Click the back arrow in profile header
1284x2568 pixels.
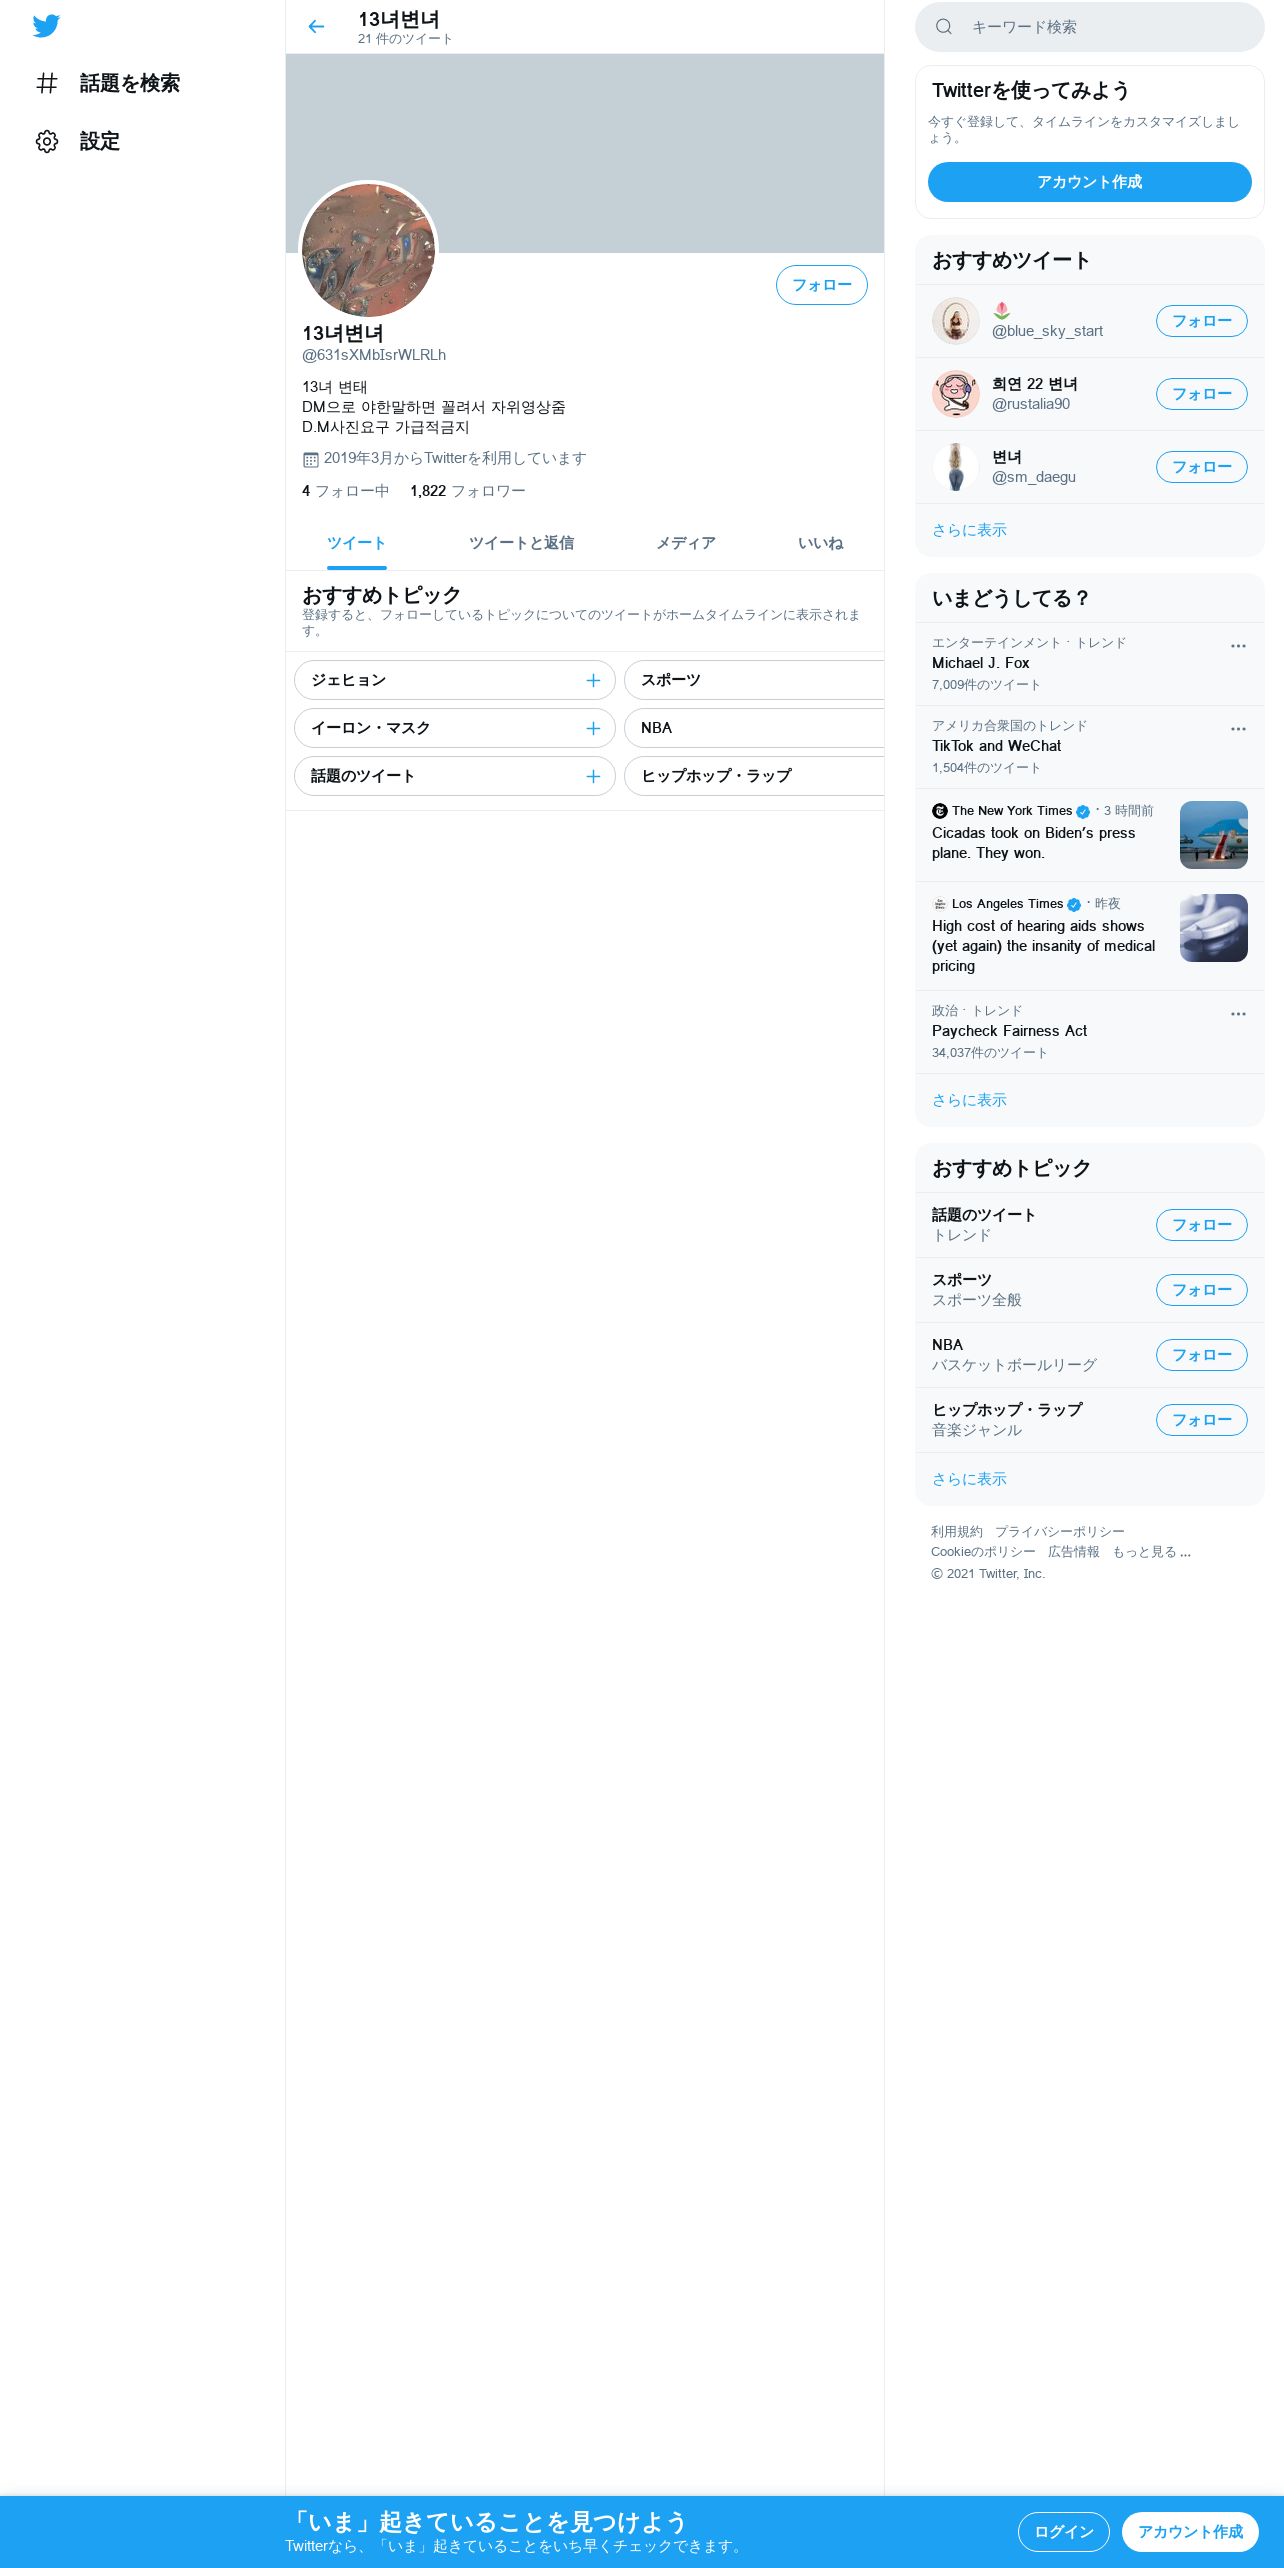(316, 27)
